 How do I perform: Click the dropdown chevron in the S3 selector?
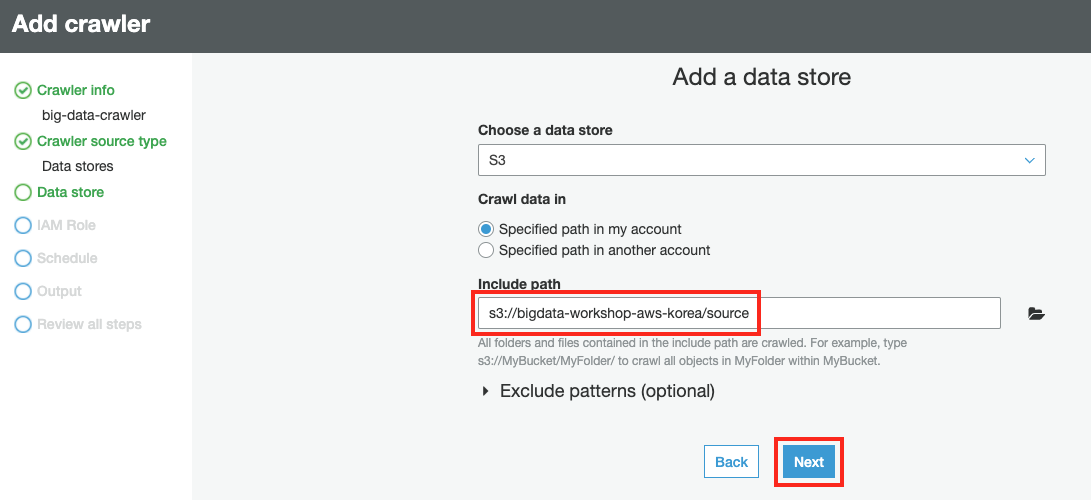pos(1029,160)
